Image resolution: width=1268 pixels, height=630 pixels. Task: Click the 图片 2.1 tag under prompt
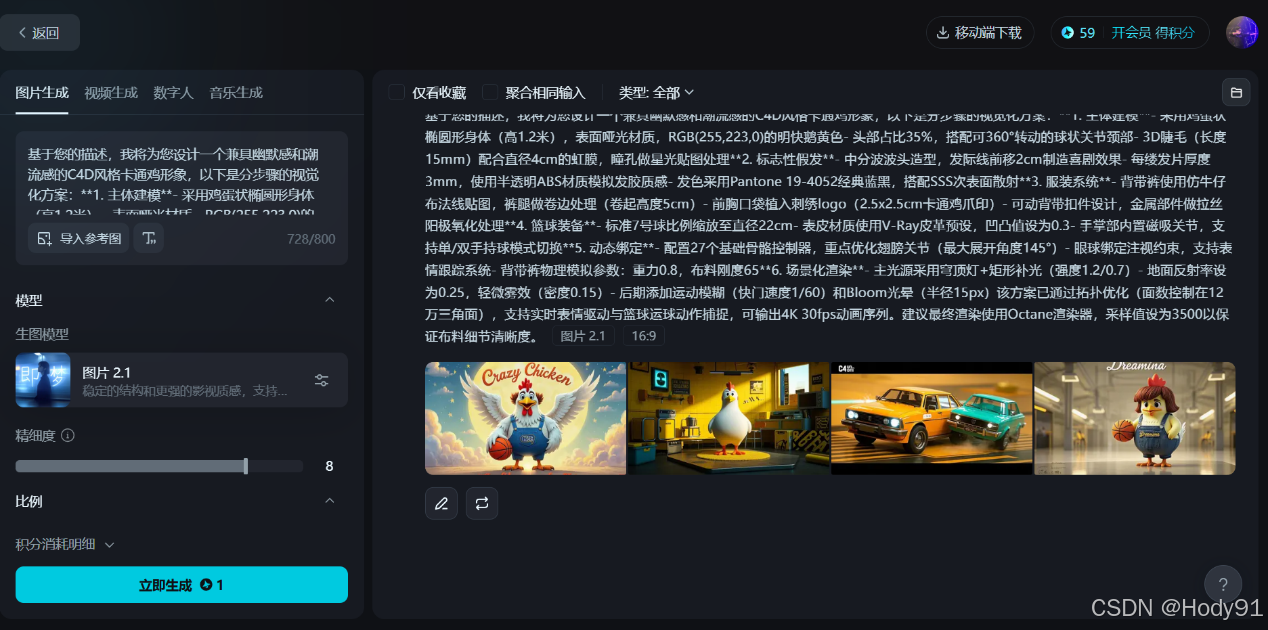tap(583, 336)
